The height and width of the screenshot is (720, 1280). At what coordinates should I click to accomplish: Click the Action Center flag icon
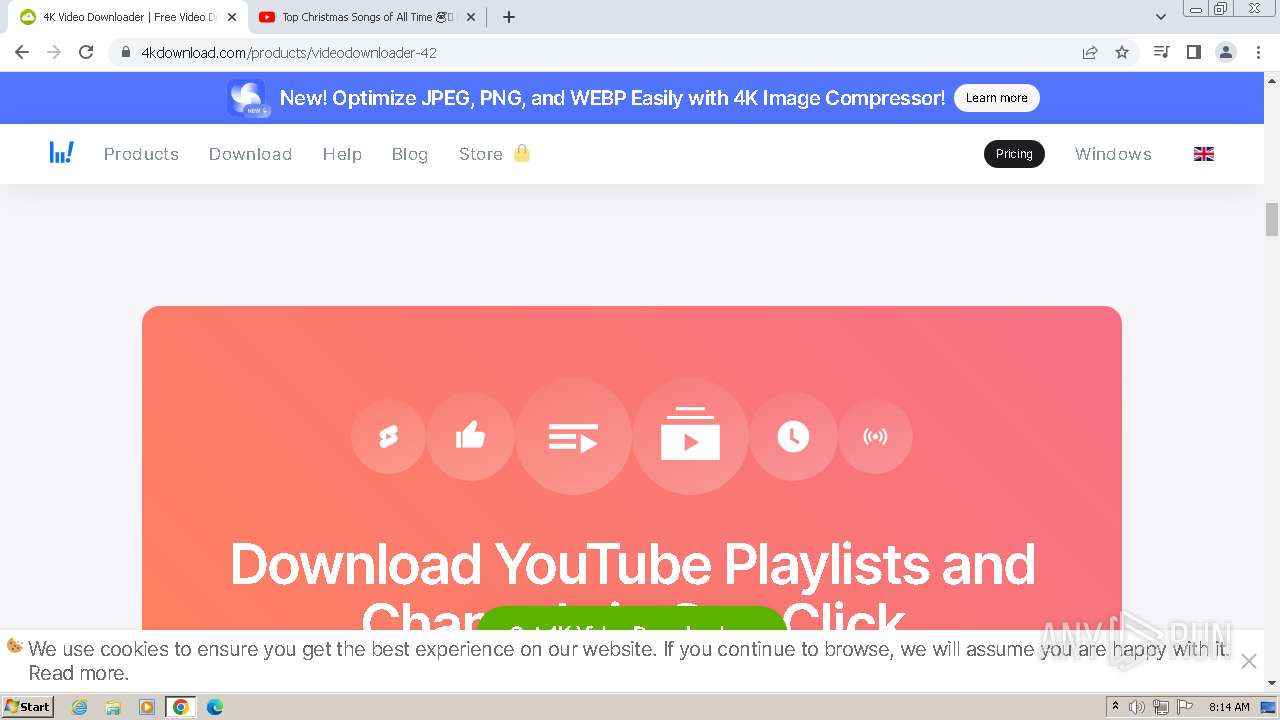(x=1185, y=707)
